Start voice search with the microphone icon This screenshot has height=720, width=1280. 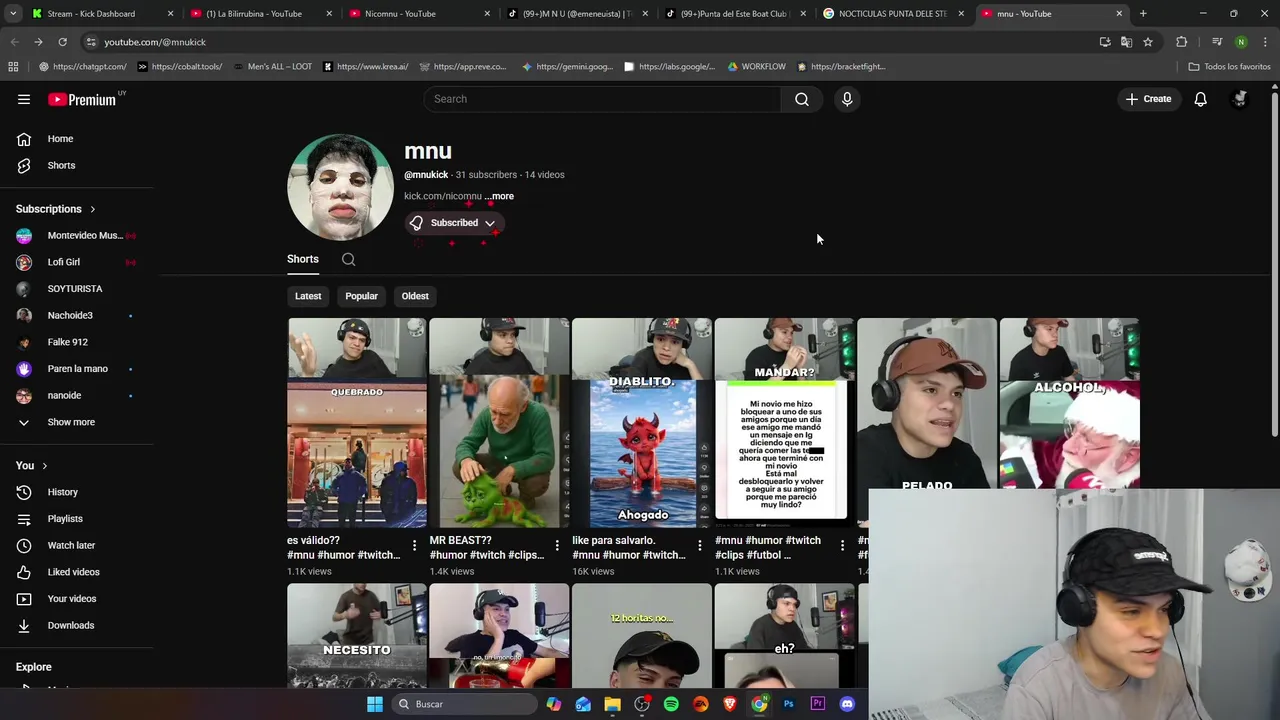pos(847,99)
